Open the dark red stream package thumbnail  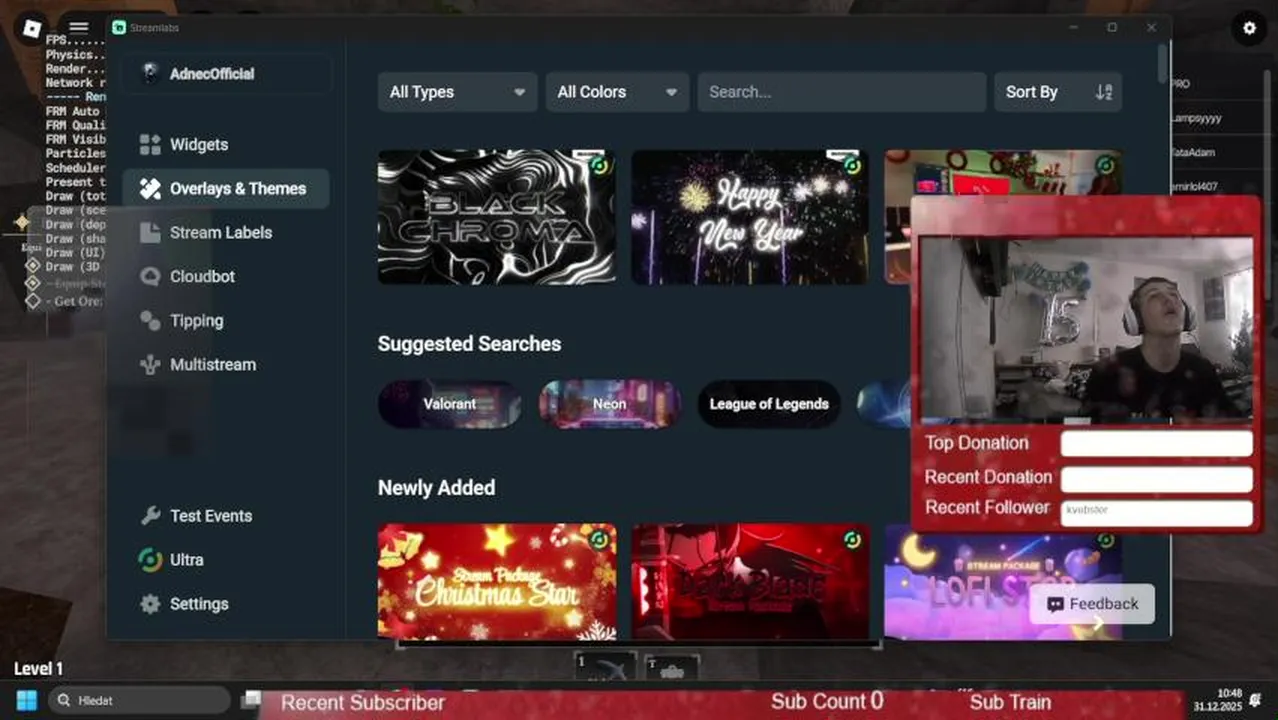(x=750, y=582)
